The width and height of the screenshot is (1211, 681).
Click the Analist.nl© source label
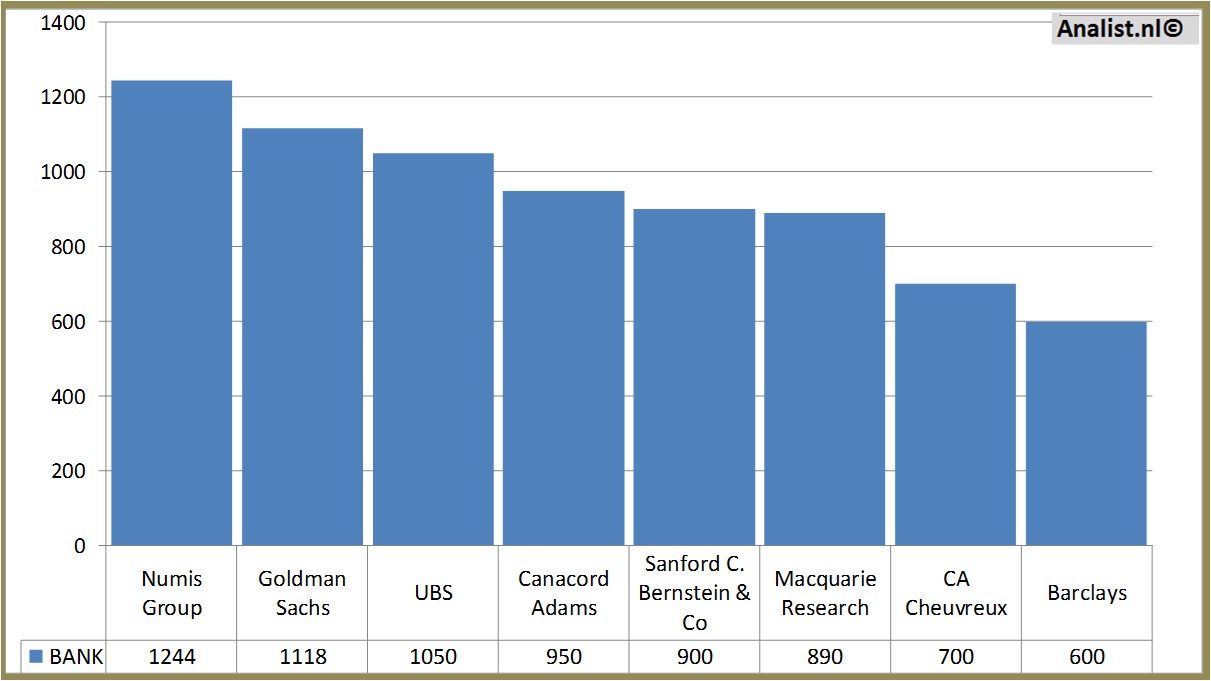click(1121, 29)
